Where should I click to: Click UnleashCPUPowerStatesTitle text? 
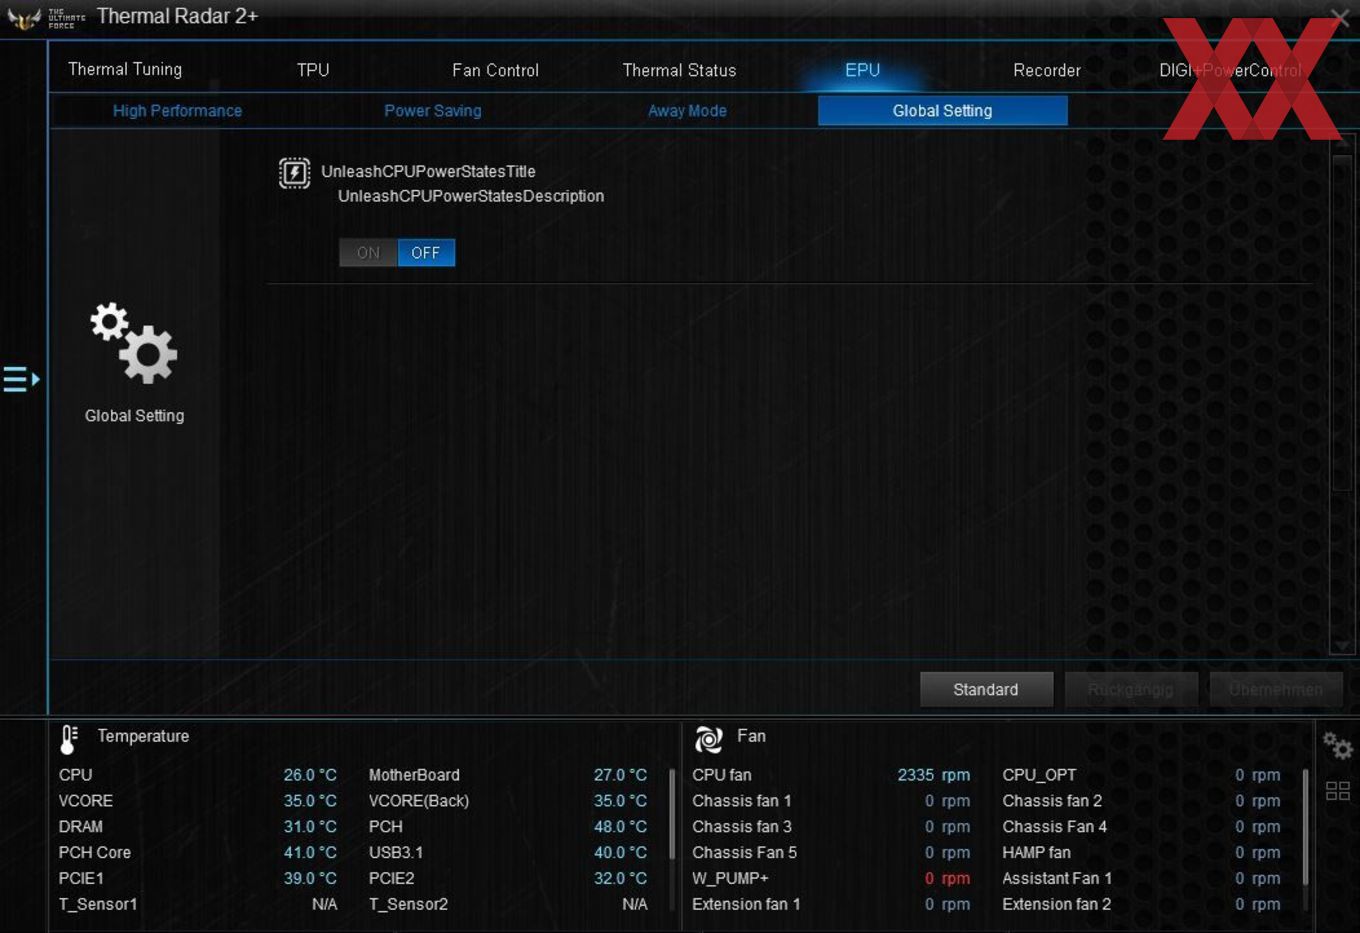428,172
